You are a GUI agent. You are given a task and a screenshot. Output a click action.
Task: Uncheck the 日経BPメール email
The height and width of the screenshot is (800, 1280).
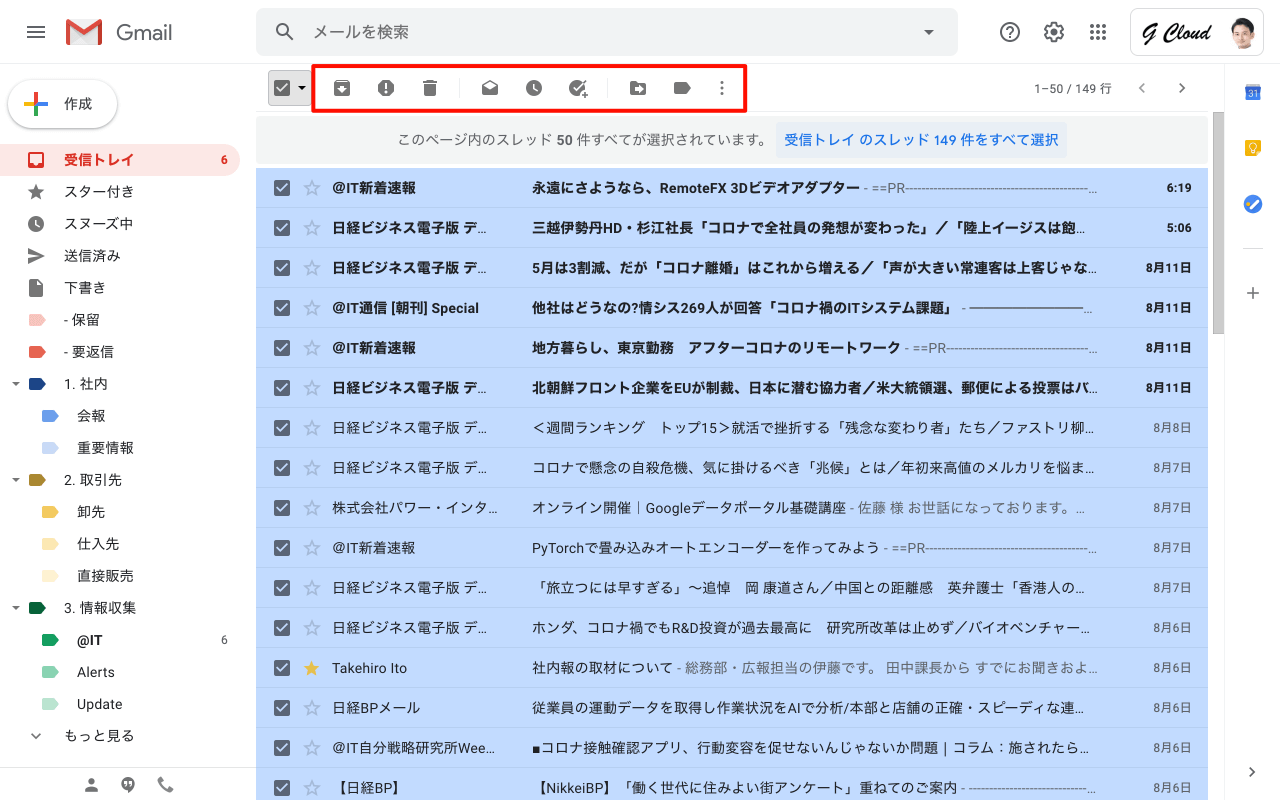pyautogui.click(x=282, y=708)
